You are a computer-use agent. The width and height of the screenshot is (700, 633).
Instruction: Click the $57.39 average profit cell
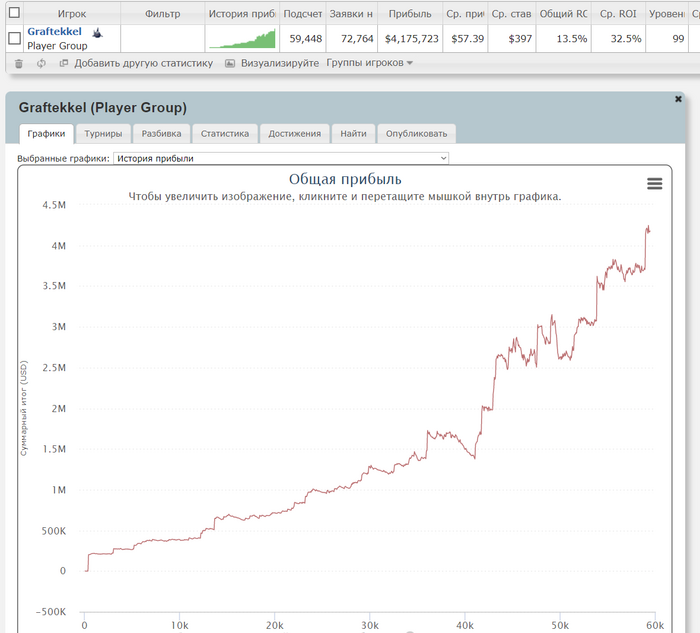pos(467,39)
